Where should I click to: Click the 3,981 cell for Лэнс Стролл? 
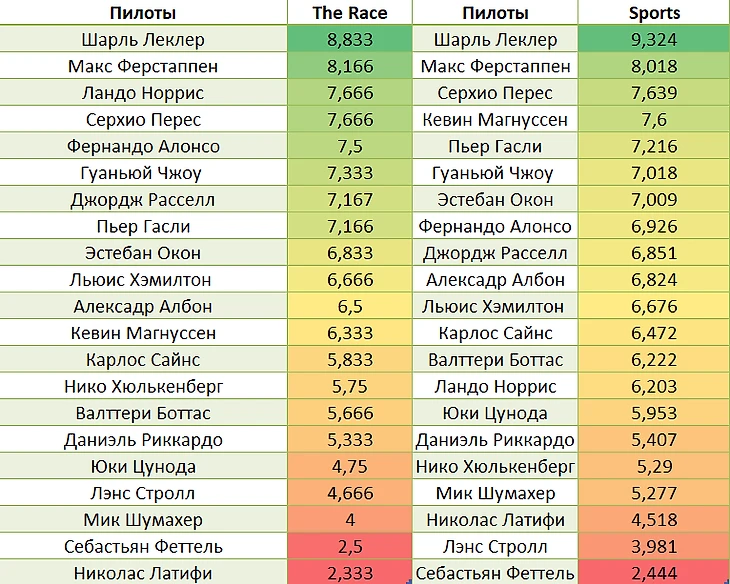tap(654, 546)
